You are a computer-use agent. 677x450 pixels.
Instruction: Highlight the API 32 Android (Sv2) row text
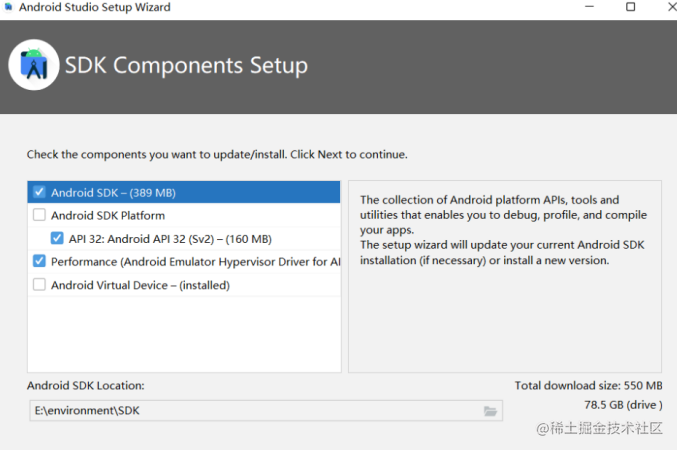pos(170,239)
